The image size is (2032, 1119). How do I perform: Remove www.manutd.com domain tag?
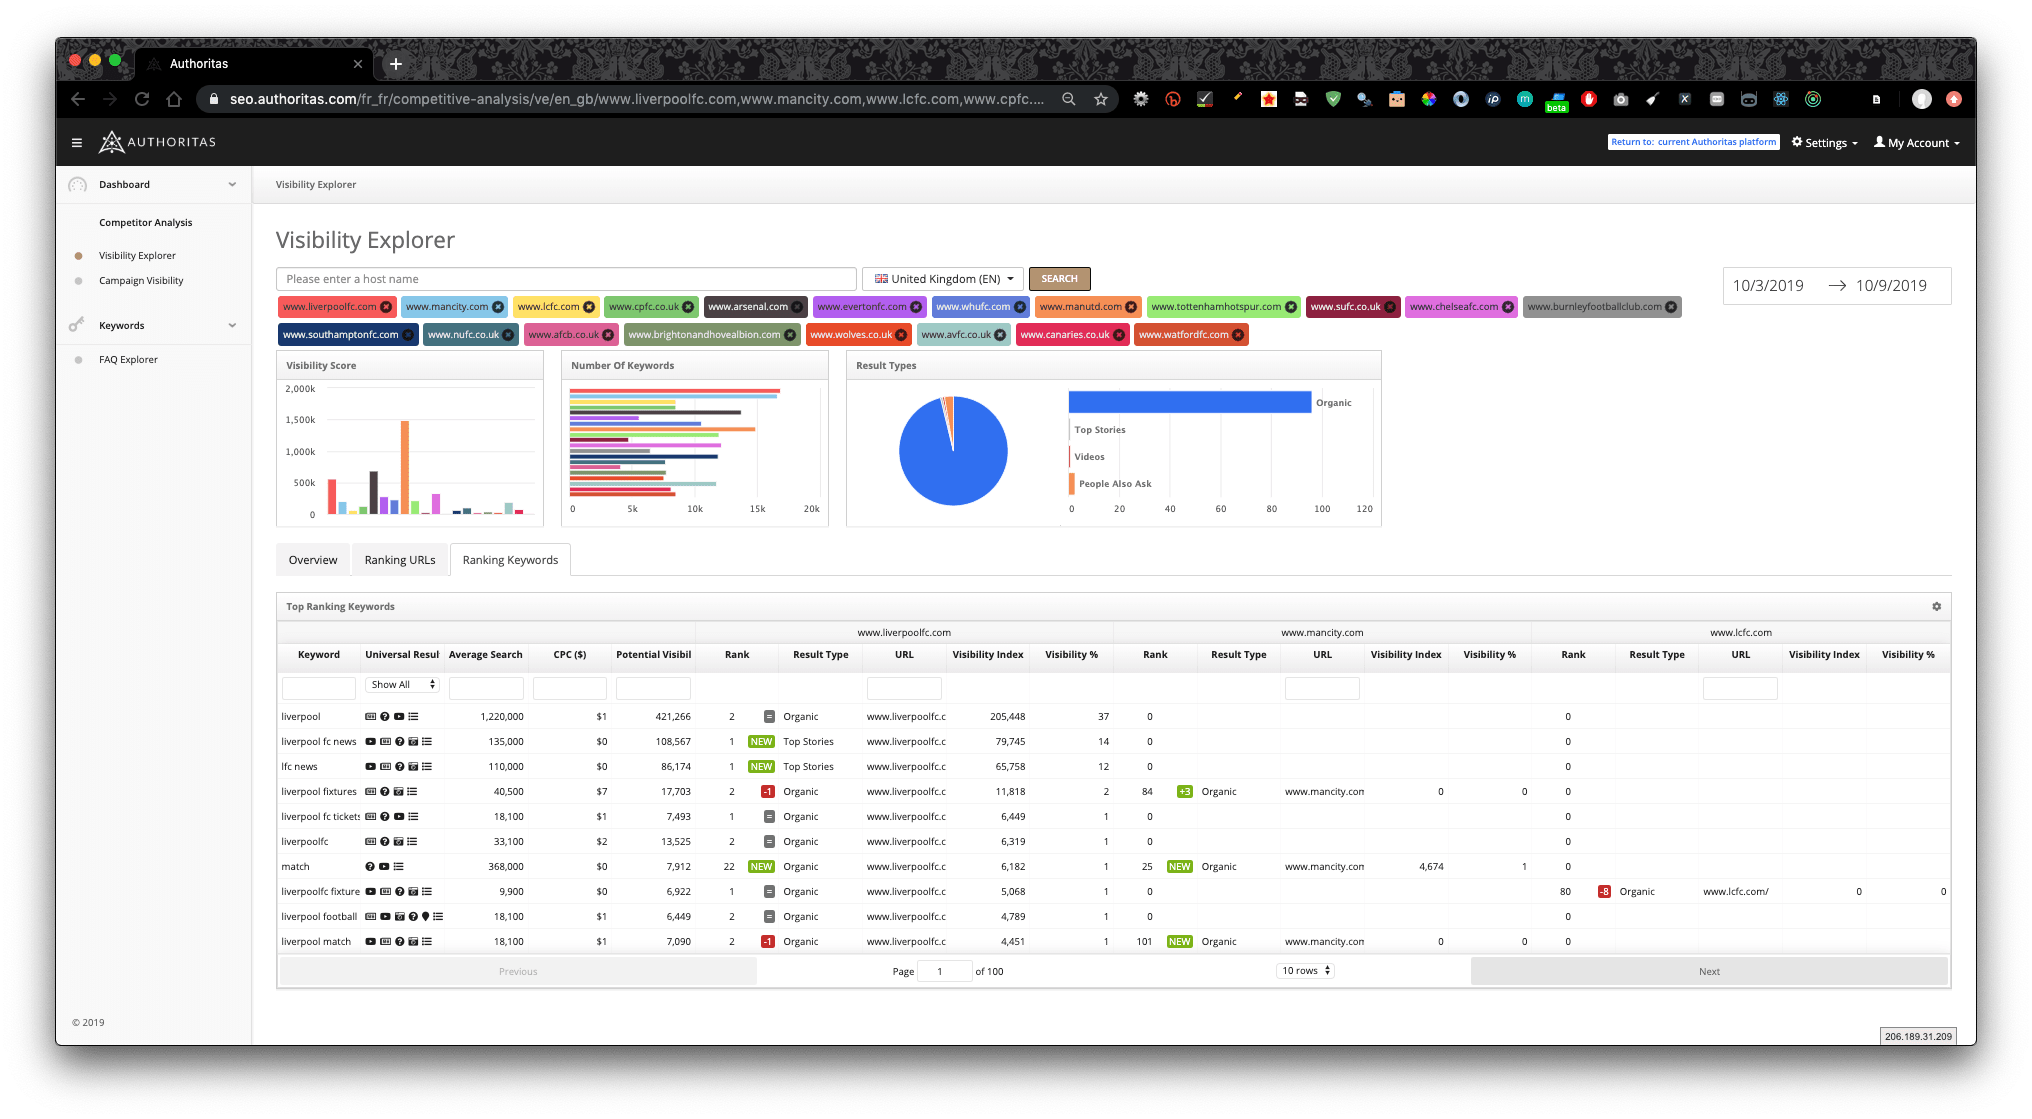(1131, 307)
